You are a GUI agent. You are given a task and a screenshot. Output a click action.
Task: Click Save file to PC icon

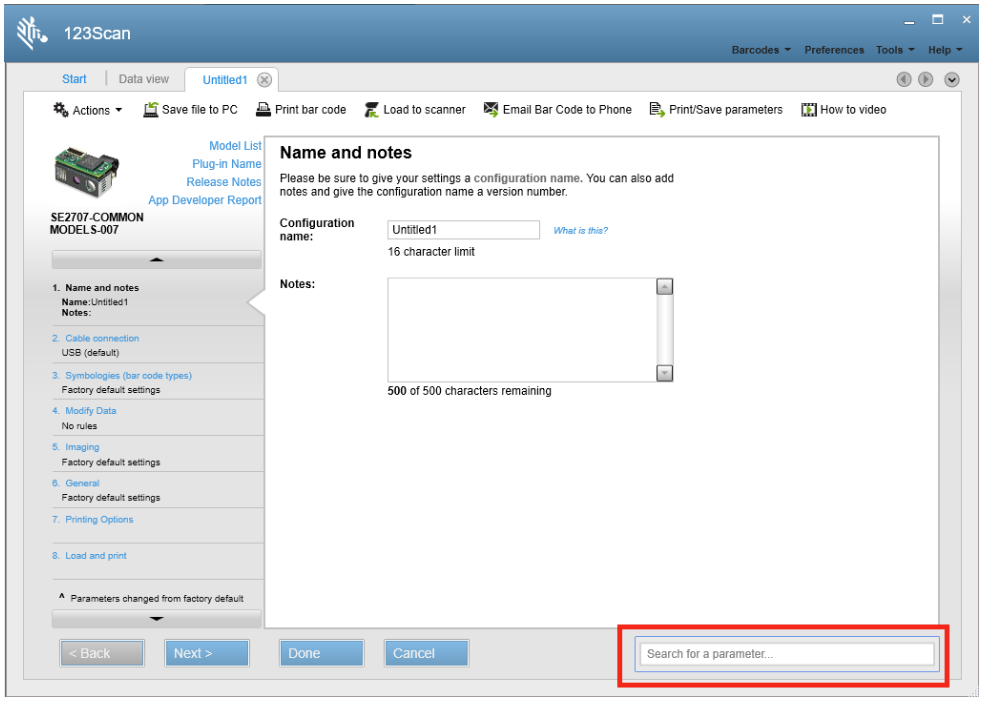click(x=151, y=110)
